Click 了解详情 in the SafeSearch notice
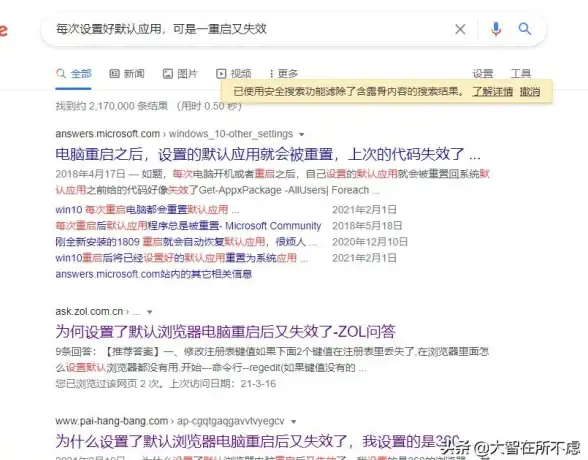Image resolution: width=588 pixels, height=460 pixels. 492,91
